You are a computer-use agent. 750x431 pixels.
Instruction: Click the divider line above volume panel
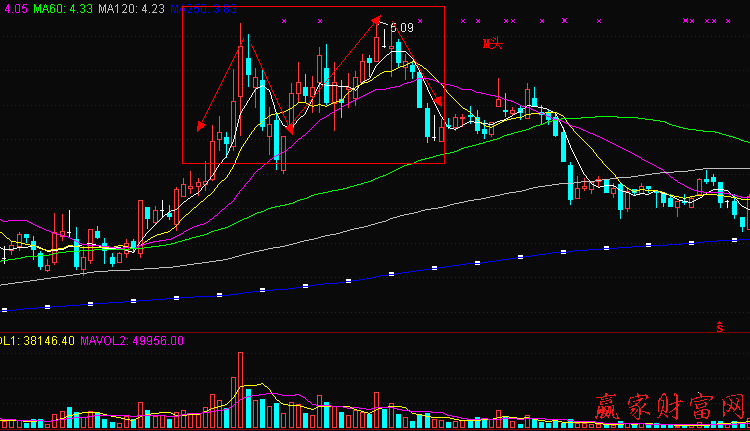375,332
